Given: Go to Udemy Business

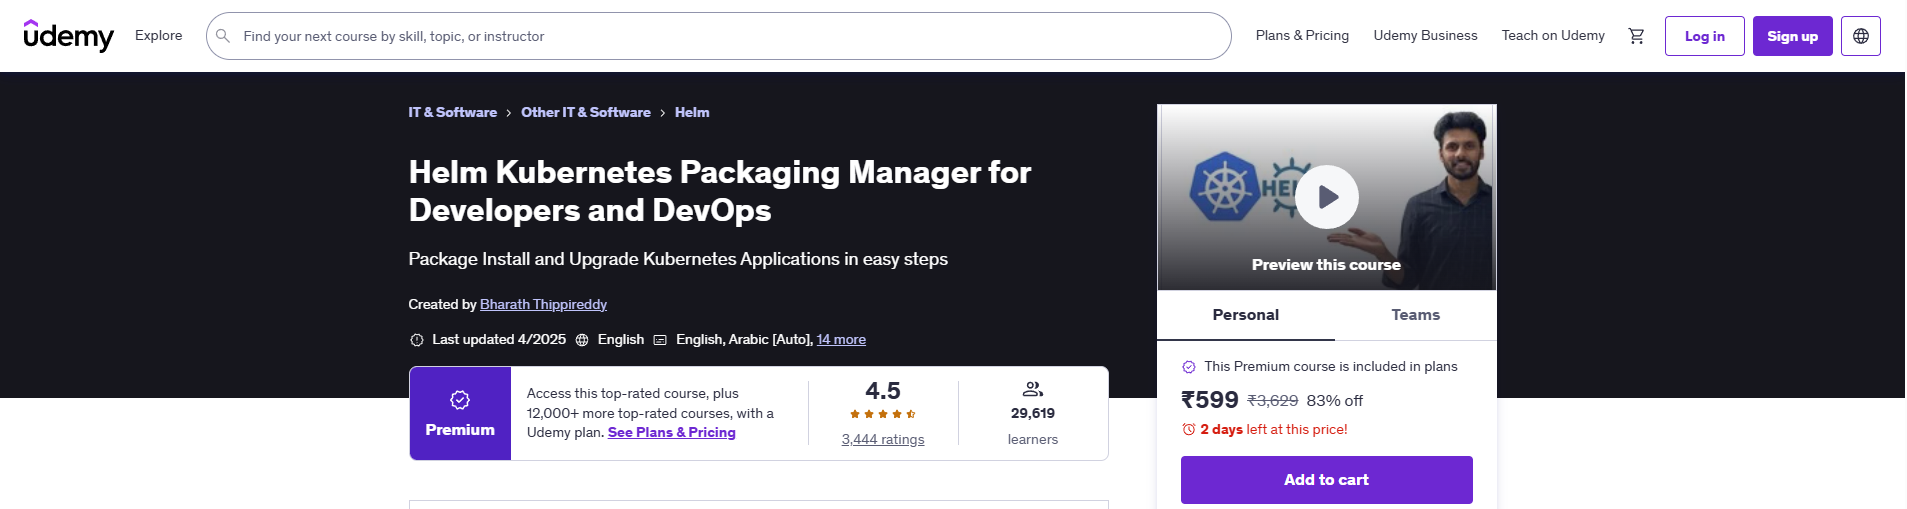Looking at the screenshot, I should click(1425, 35).
